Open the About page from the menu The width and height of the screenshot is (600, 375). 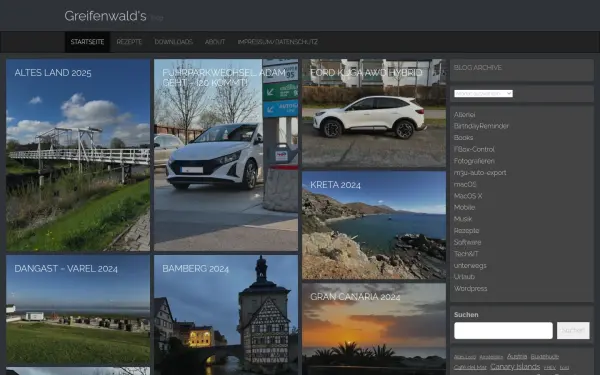[215, 42]
